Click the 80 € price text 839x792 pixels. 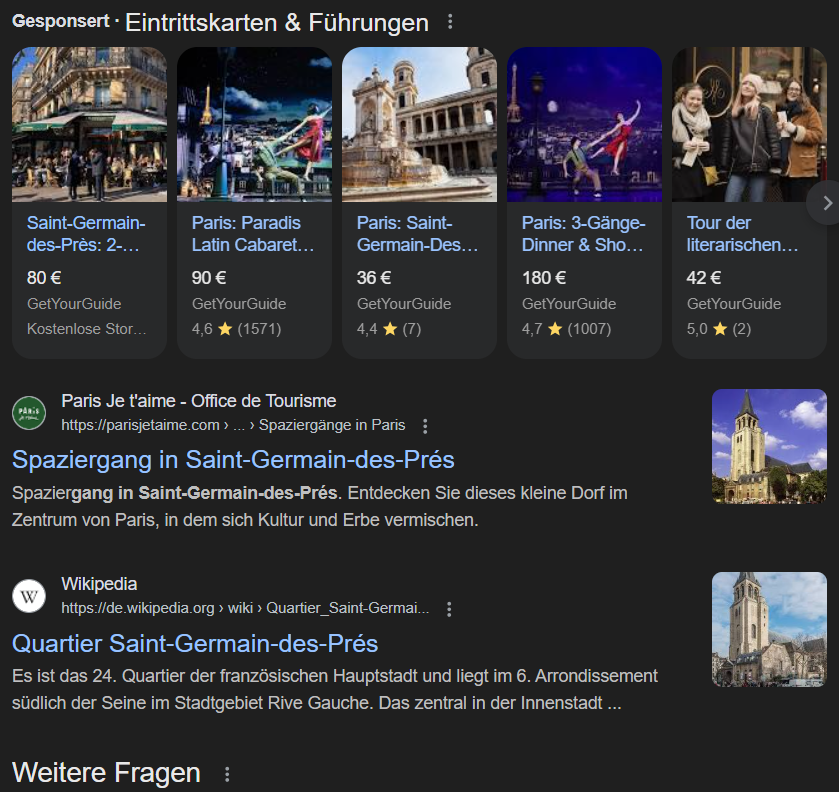pyautogui.click(x=44, y=278)
